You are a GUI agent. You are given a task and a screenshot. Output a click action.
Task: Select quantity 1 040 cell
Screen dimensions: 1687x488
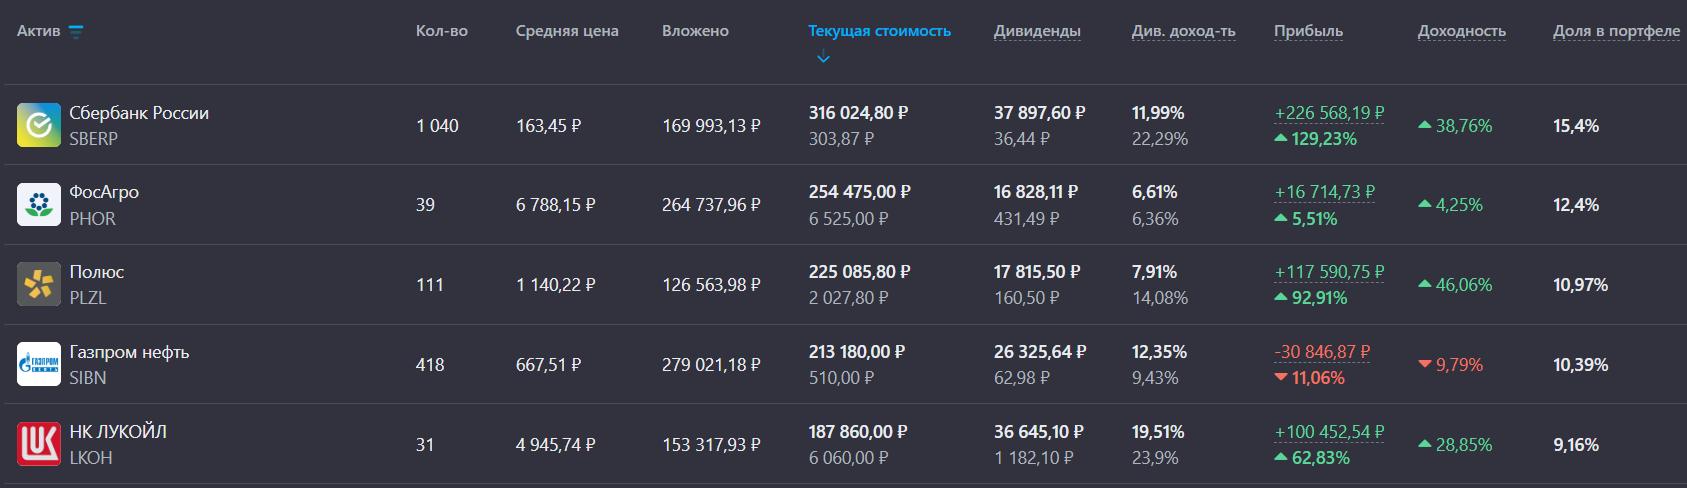(x=437, y=126)
